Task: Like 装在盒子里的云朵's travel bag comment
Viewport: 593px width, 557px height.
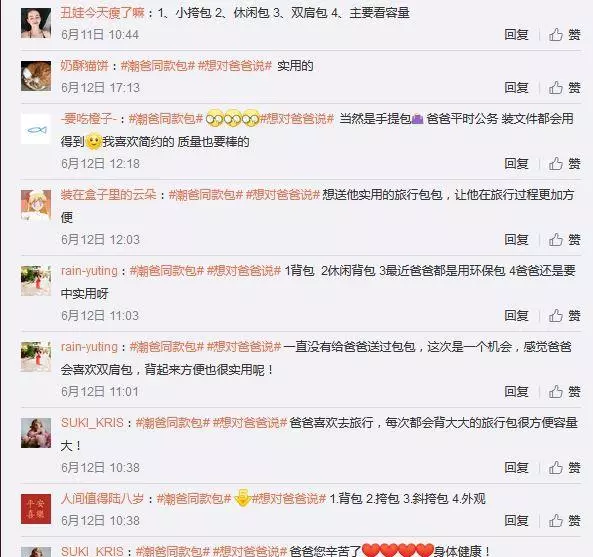Action: [565, 240]
